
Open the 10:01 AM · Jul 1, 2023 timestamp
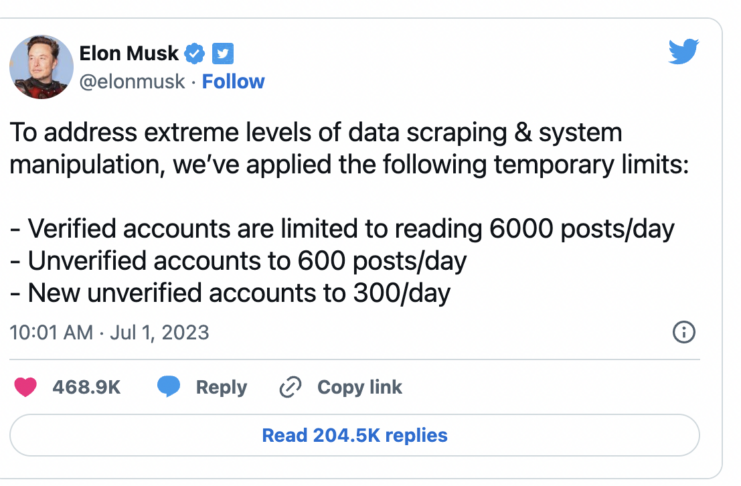109,332
